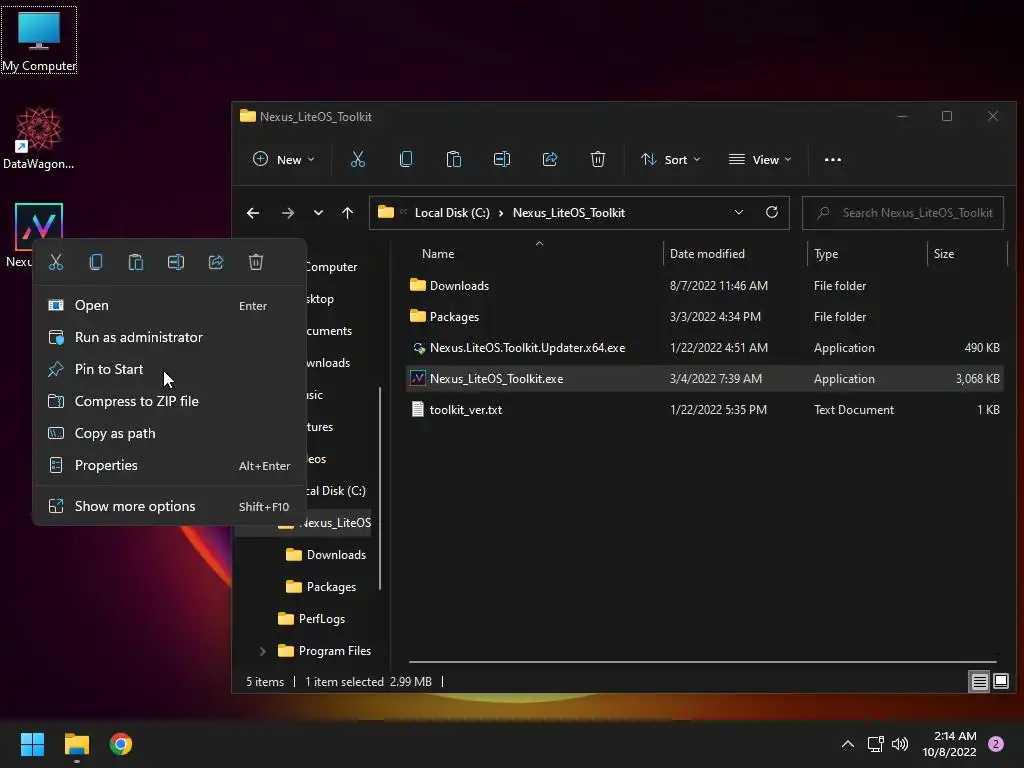1024x768 pixels.
Task: Open the notification badge showing 2
Action: [996, 744]
